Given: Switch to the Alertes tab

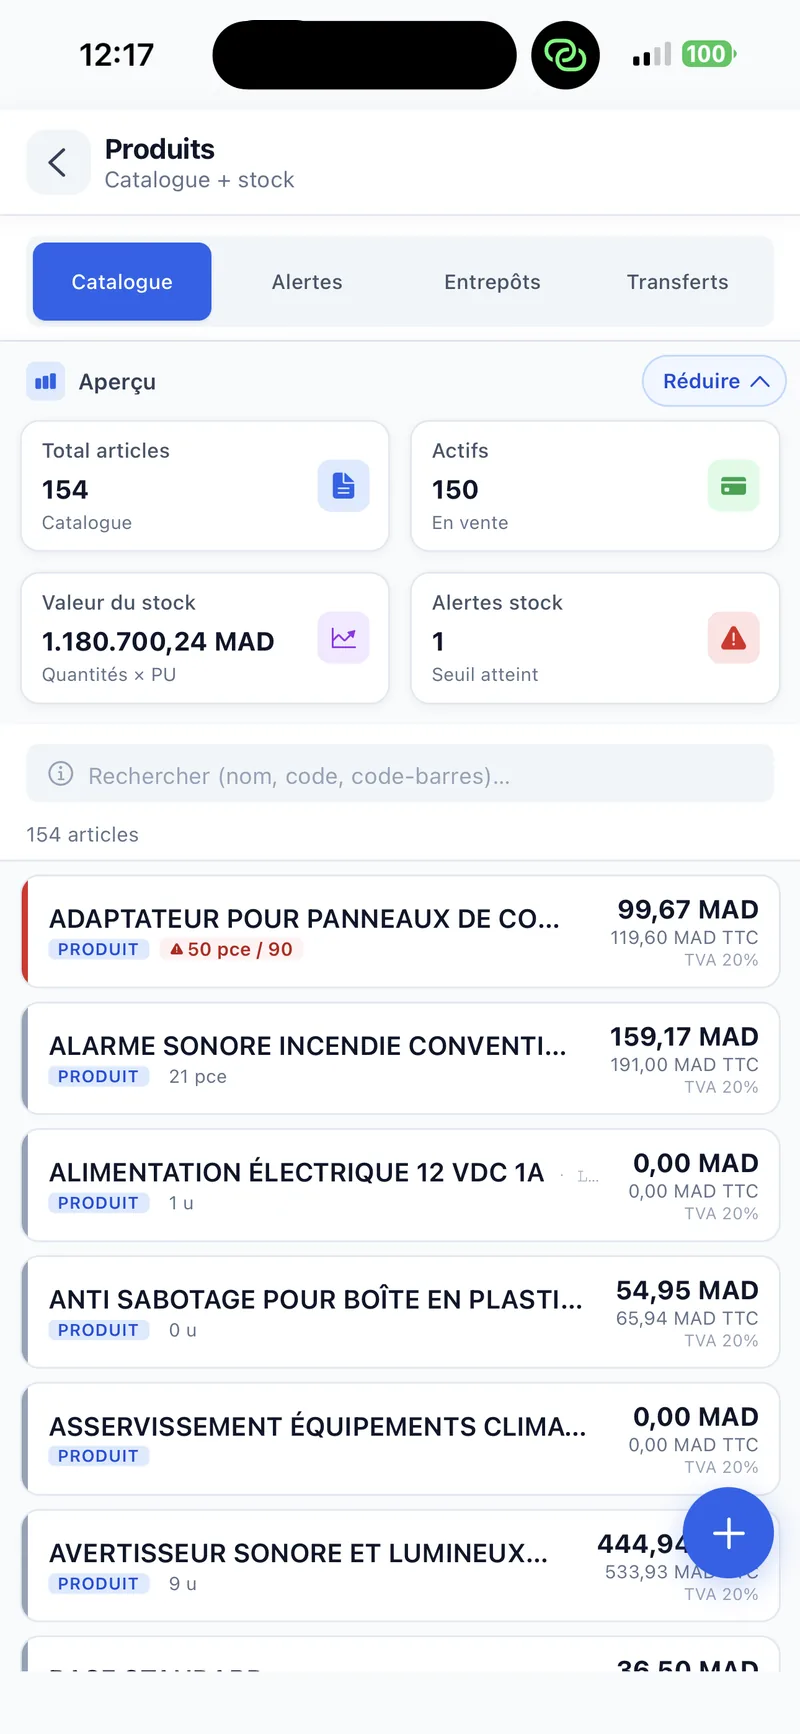Looking at the screenshot, I should 307,282.
